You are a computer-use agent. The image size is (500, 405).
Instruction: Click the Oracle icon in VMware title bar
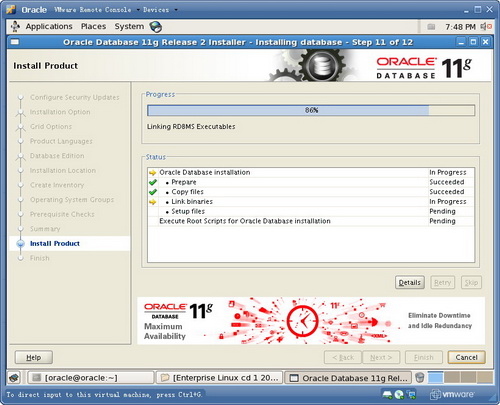(11, 9)
